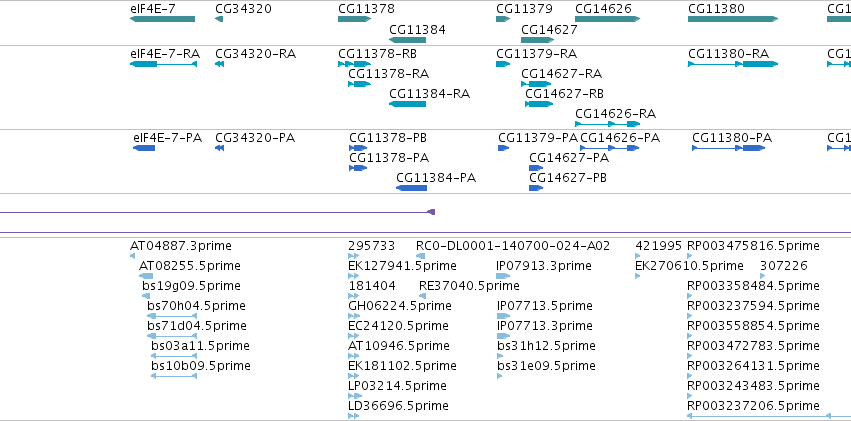Click the CG11379-PA protein

504,148
